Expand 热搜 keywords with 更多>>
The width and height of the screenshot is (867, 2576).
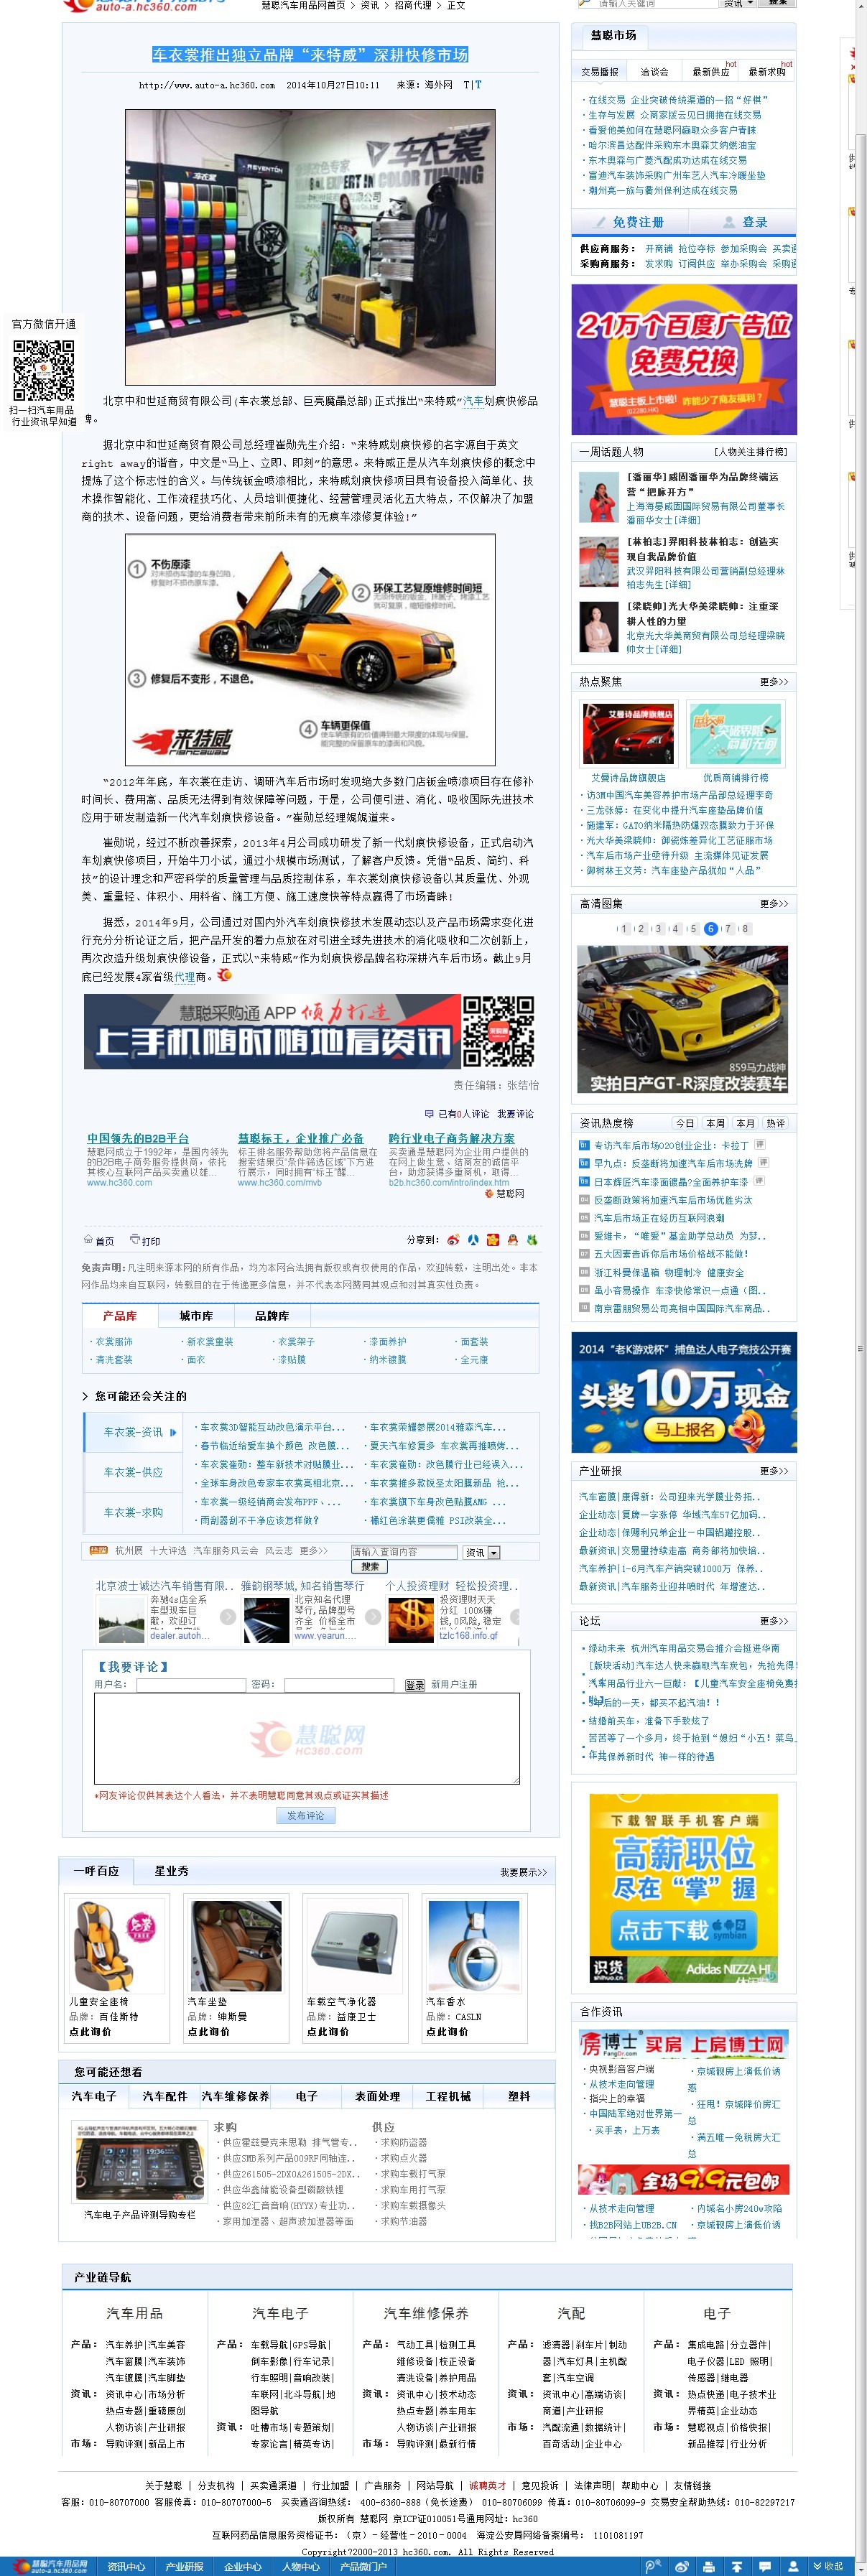[313, 1550]
